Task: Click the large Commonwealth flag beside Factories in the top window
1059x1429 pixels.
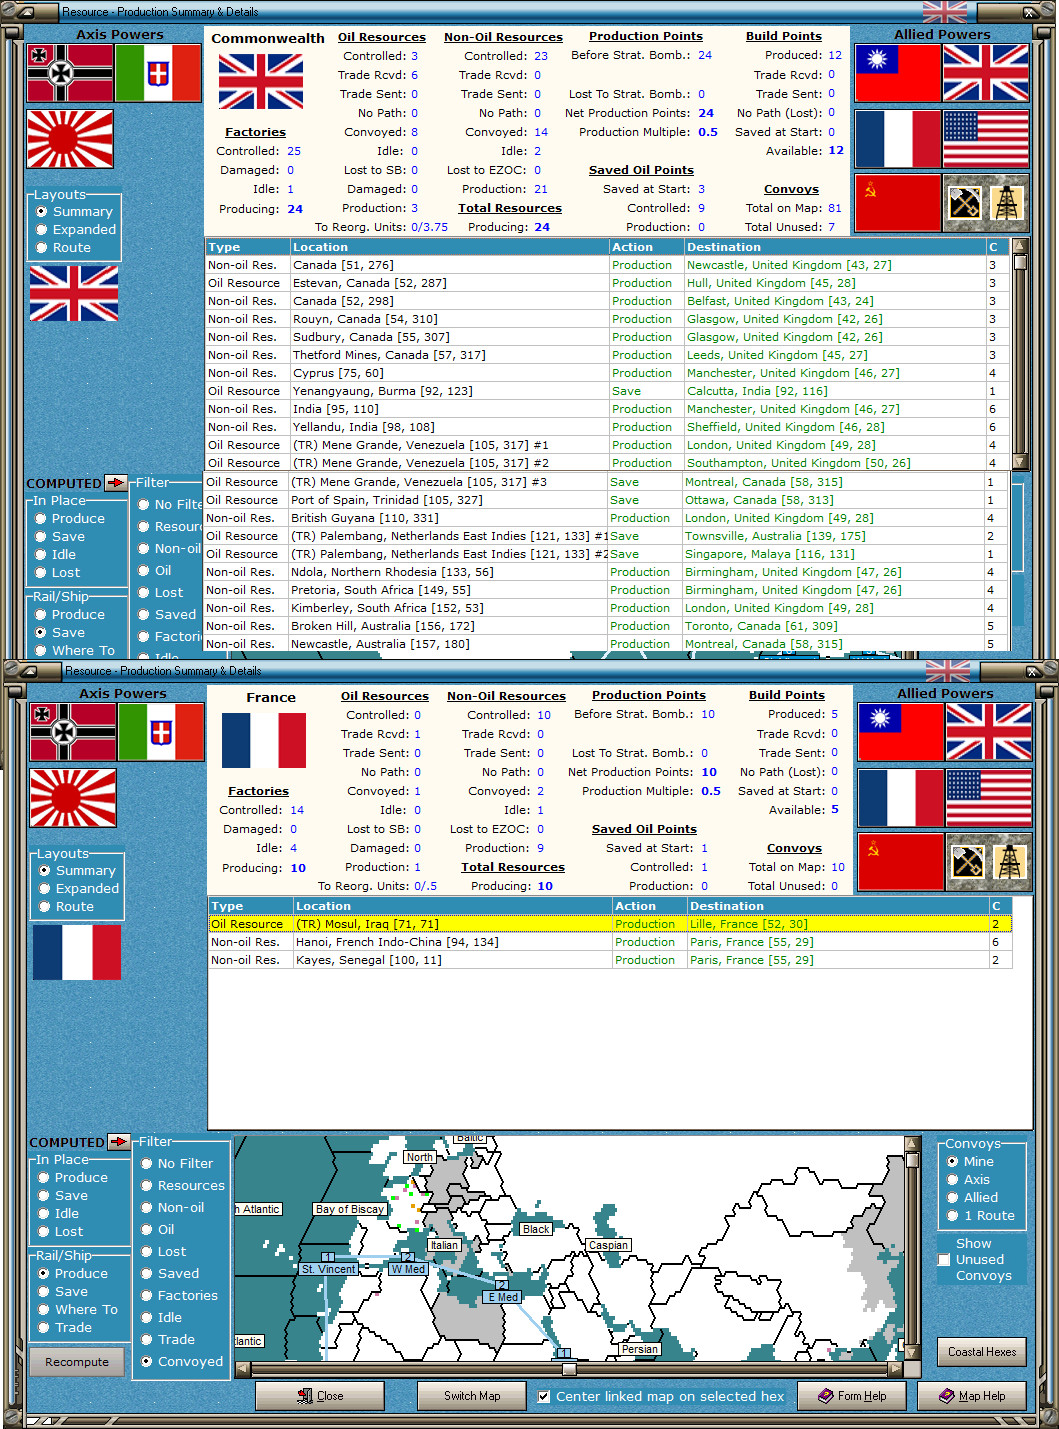Action: pos(261,81)
